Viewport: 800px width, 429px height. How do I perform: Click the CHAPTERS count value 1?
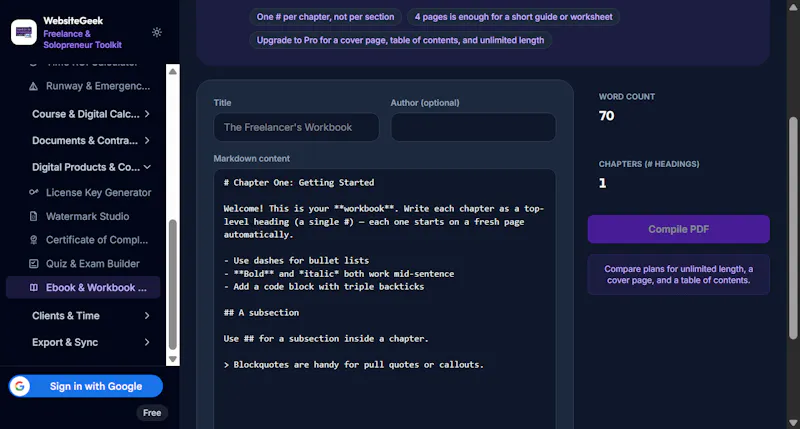(603, 183)
